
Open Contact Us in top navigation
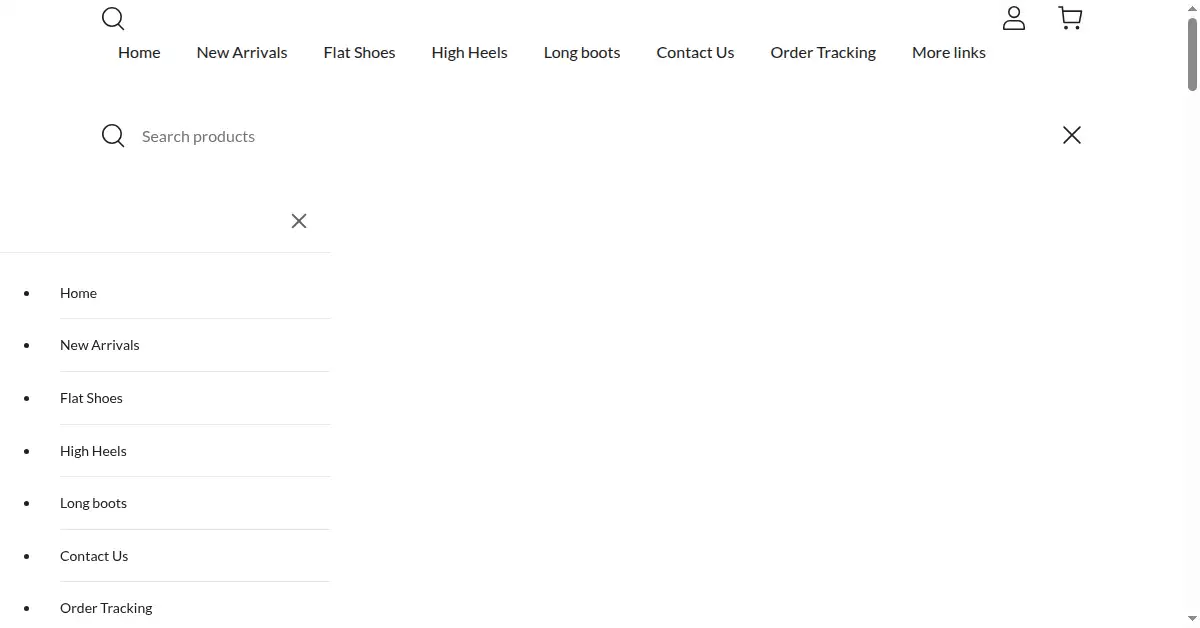(x=695, y=52)
